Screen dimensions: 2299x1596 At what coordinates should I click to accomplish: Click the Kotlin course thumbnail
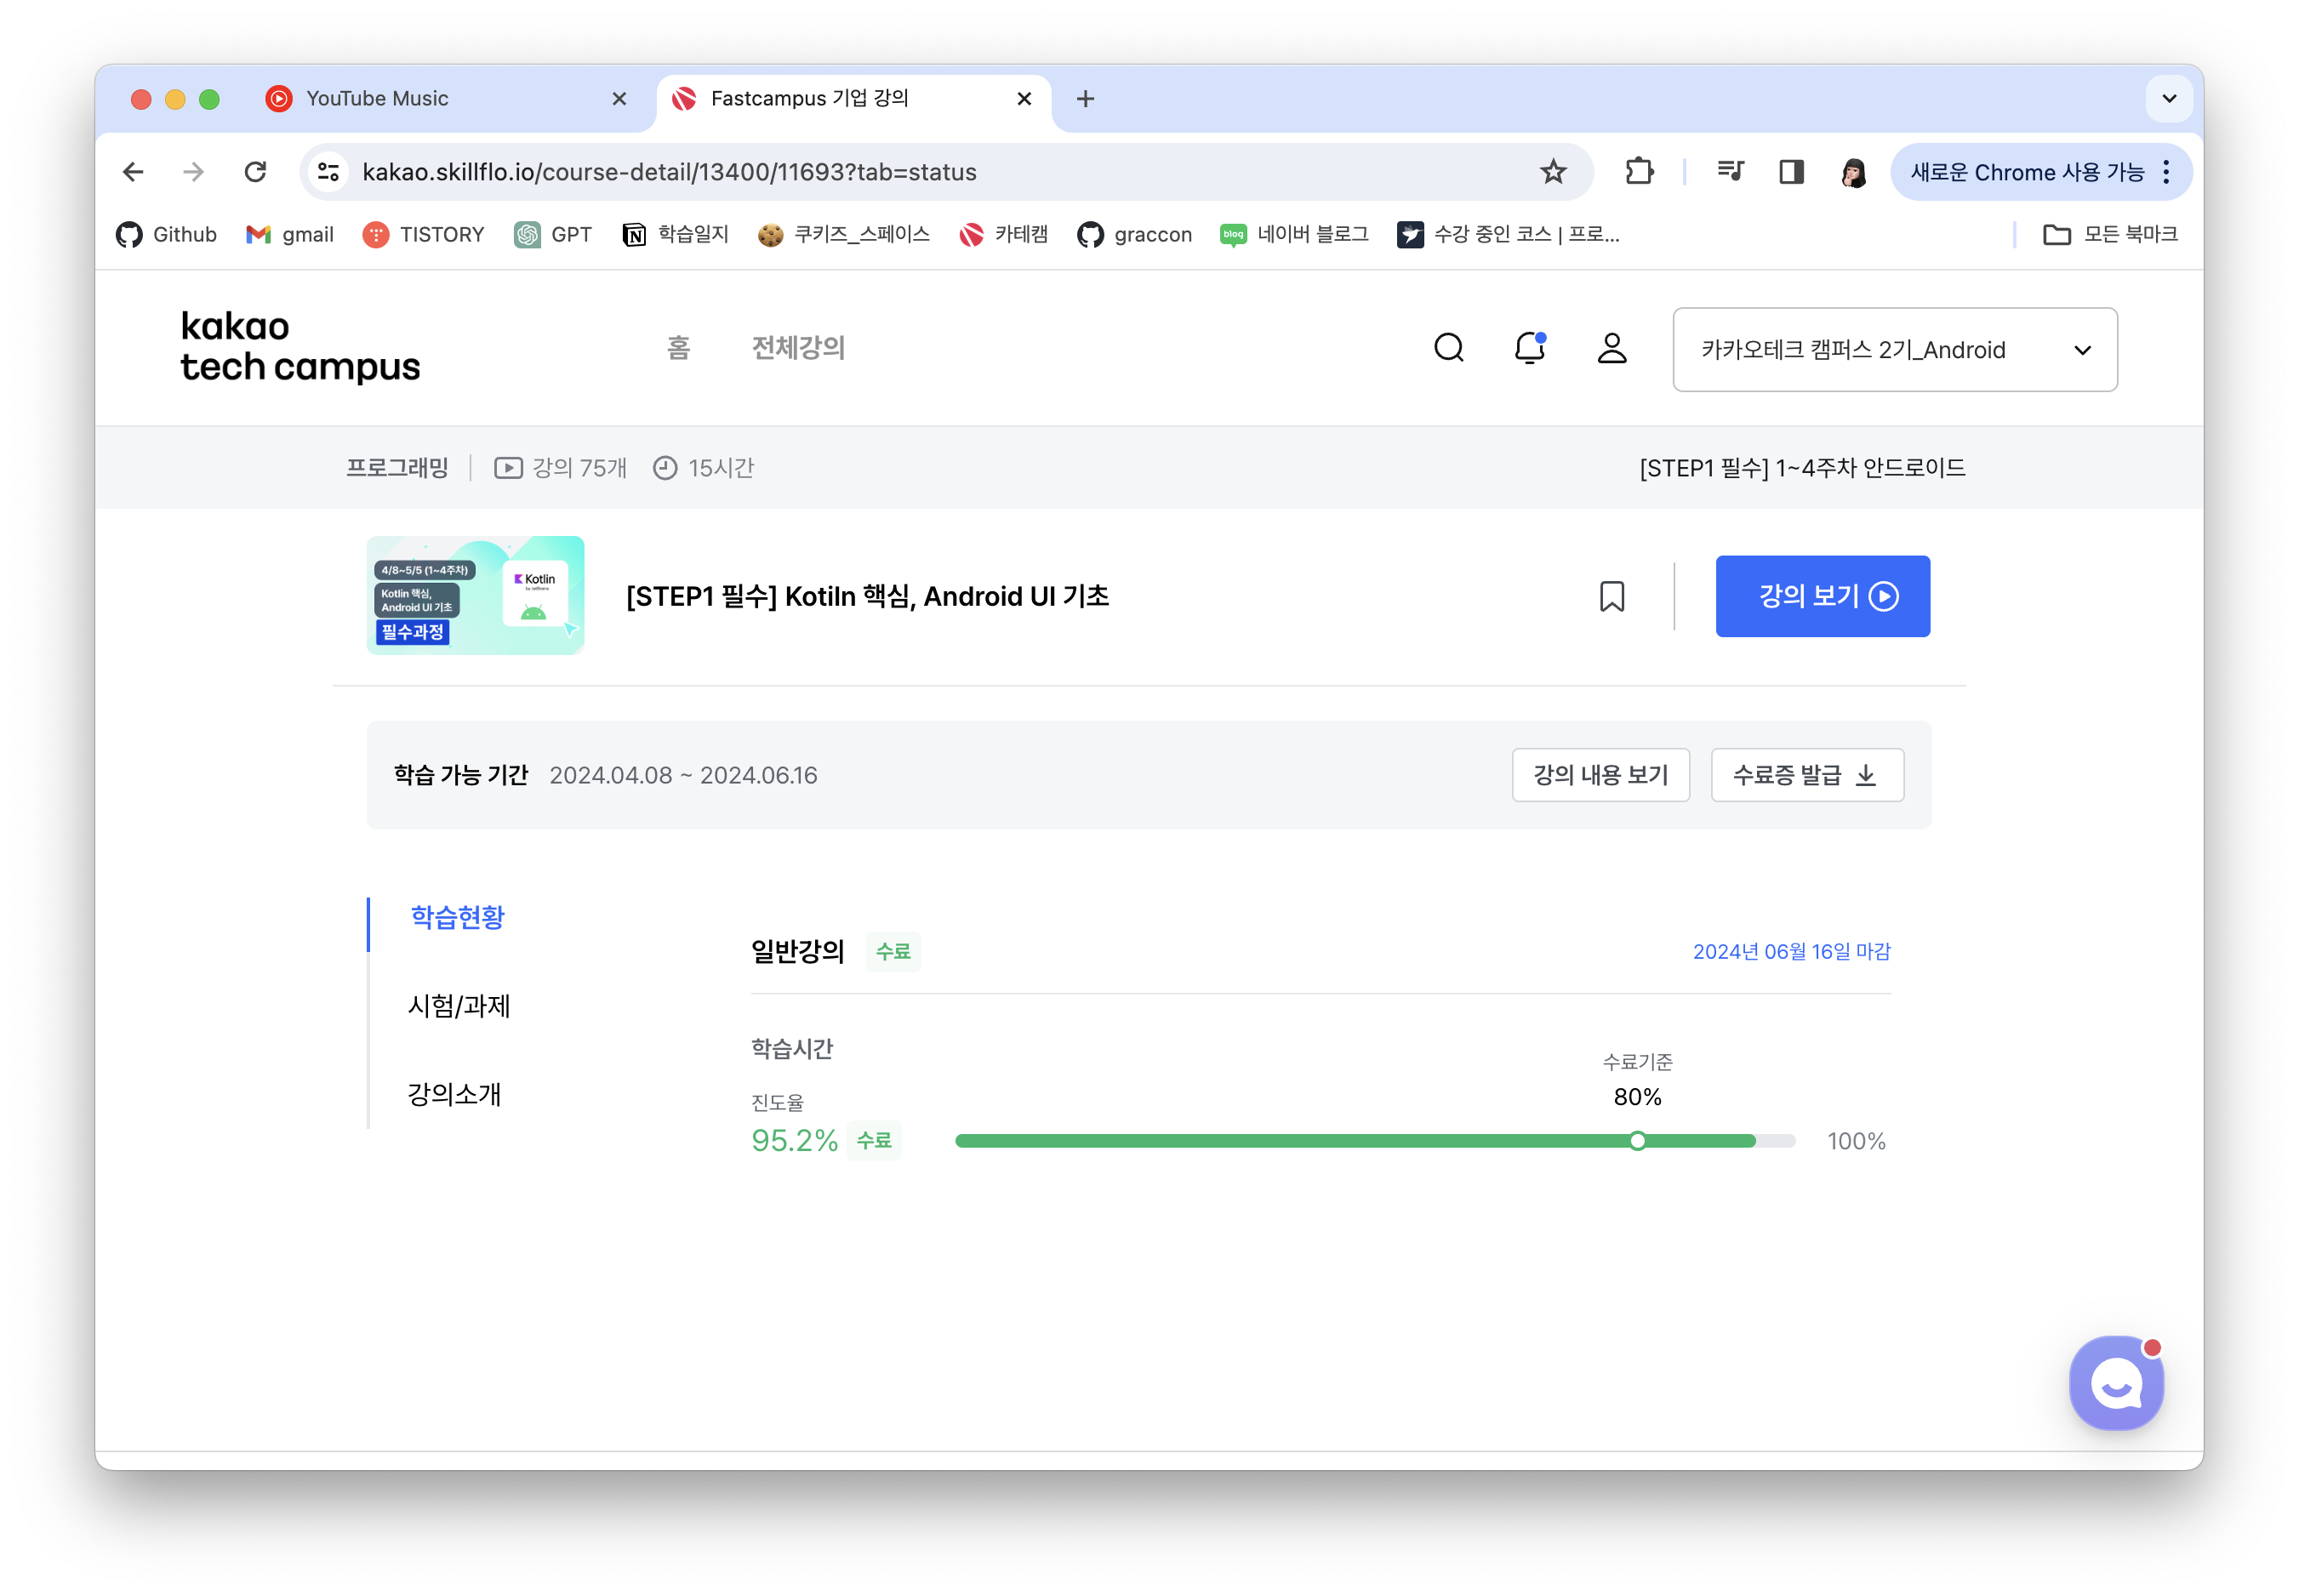point(475,596)
